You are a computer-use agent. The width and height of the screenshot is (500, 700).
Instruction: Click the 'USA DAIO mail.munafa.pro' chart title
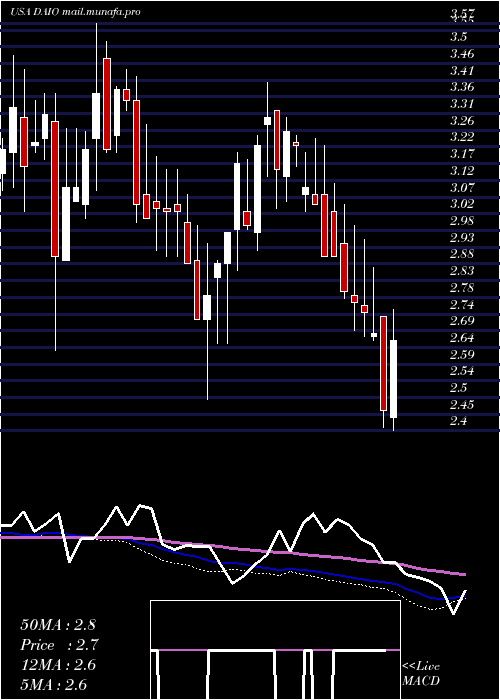point(75,12)
